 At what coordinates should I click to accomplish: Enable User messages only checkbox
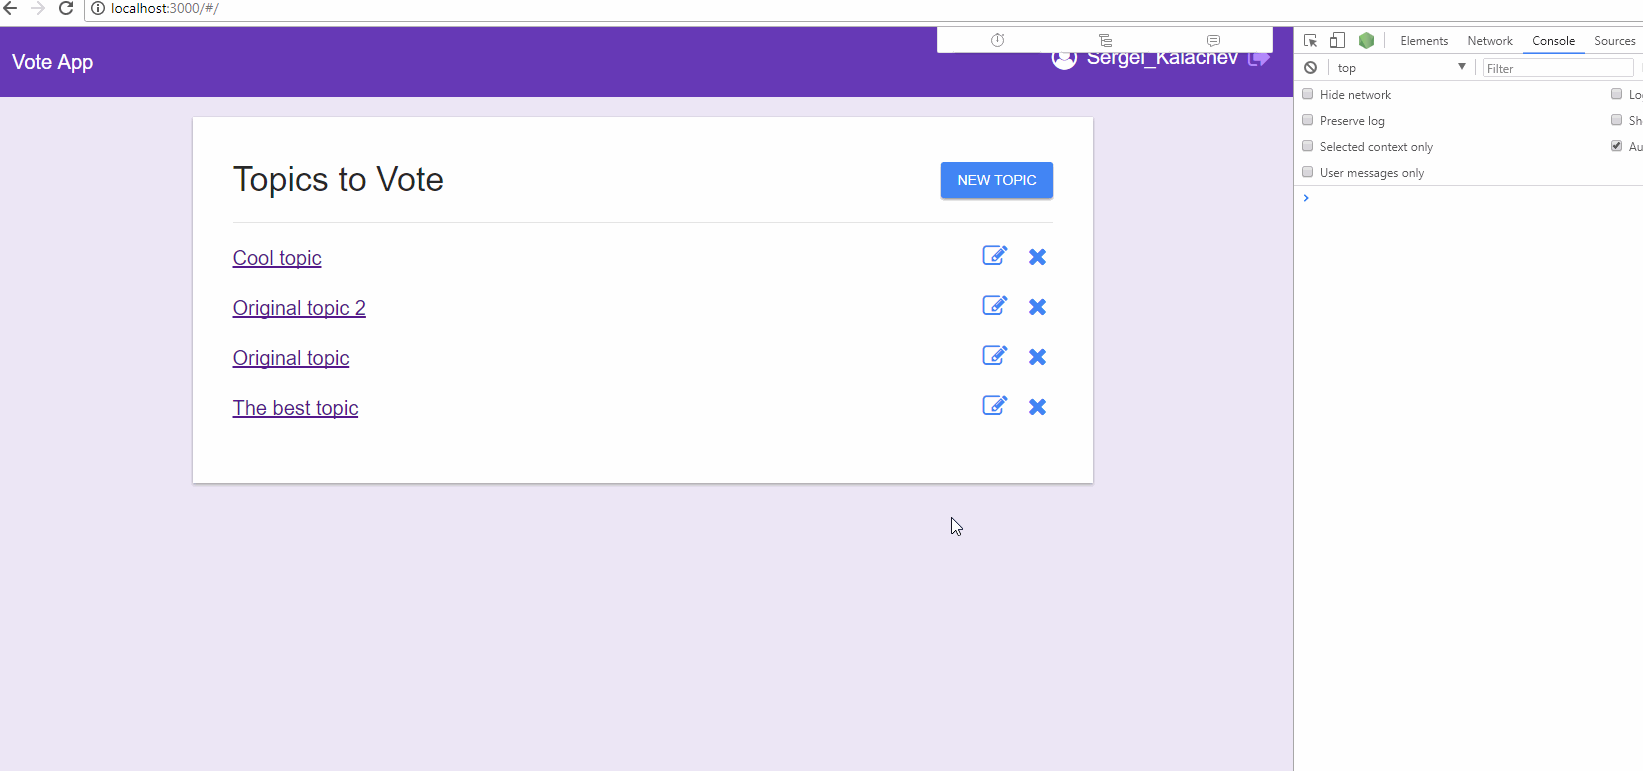[1307, 172]
